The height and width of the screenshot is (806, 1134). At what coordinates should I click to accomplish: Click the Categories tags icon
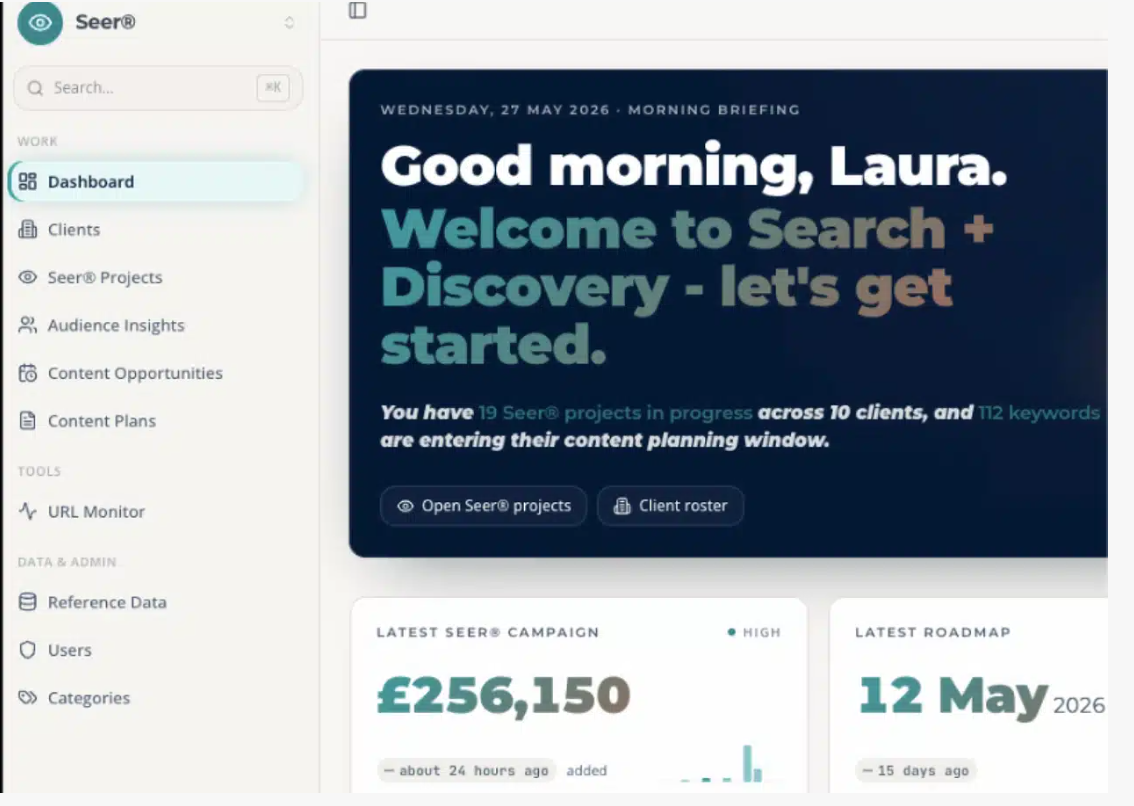click(x=27, y=697)
